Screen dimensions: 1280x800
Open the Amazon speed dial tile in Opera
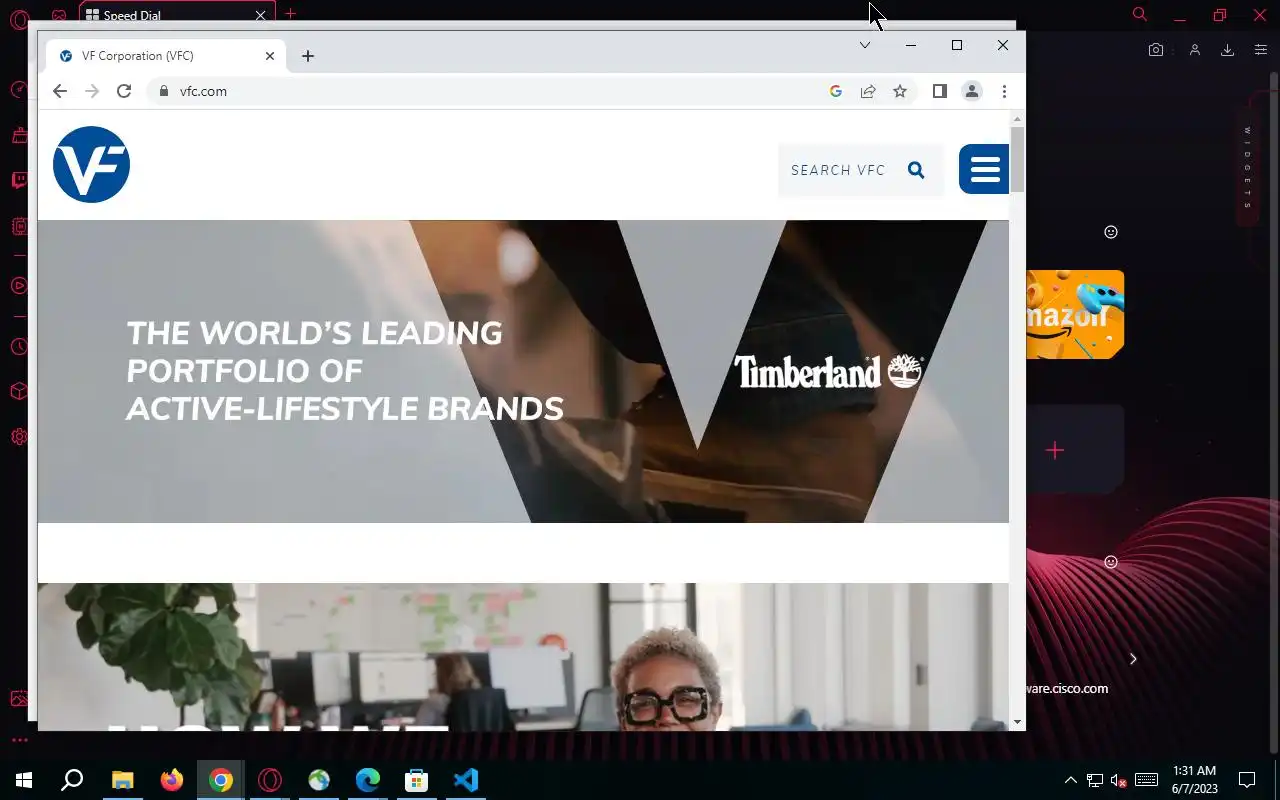pos(1075,314)
